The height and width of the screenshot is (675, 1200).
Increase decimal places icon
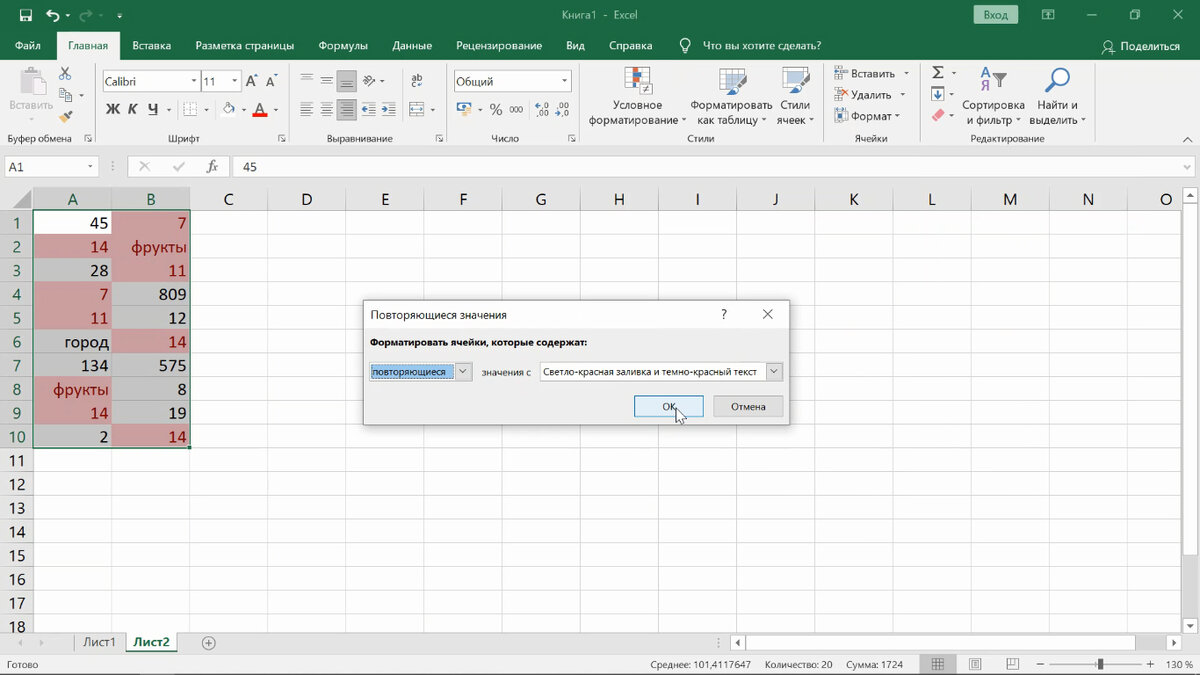(543, 109)
